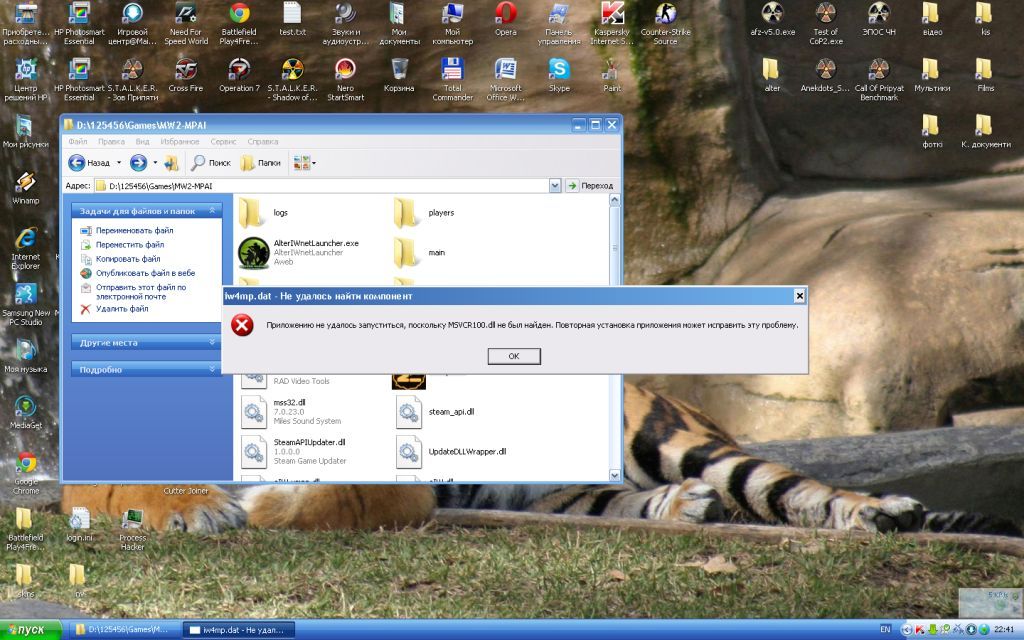
Task: Select the Counter-Strike Source desktop icon
Action: click(x=665, y=23)
